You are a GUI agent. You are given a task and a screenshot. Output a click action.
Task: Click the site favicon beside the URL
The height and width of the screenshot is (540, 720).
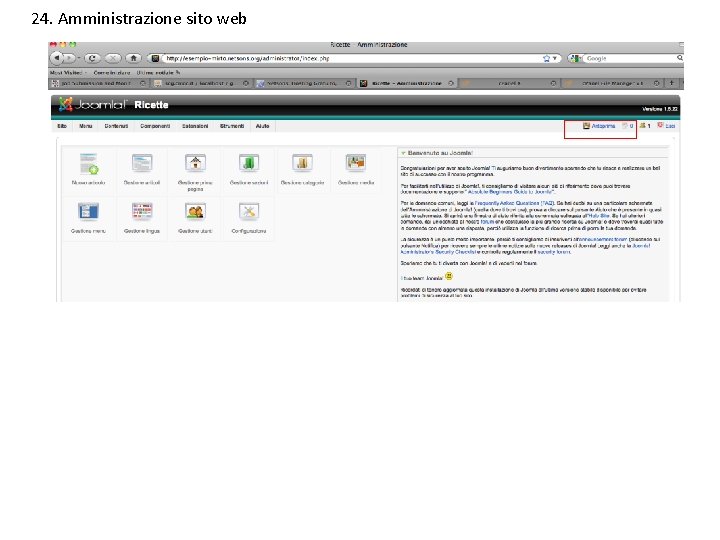[155, 58]
